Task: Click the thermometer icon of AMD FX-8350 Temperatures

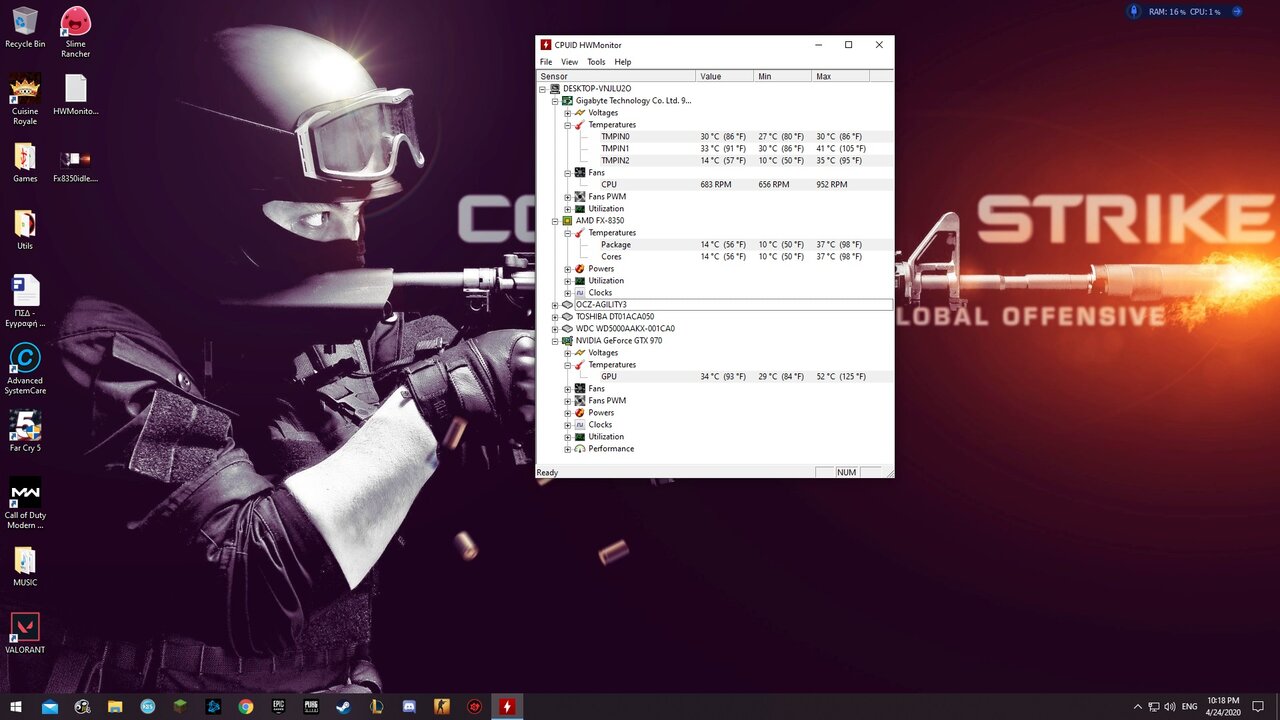Action: click(x=580, y=233)
